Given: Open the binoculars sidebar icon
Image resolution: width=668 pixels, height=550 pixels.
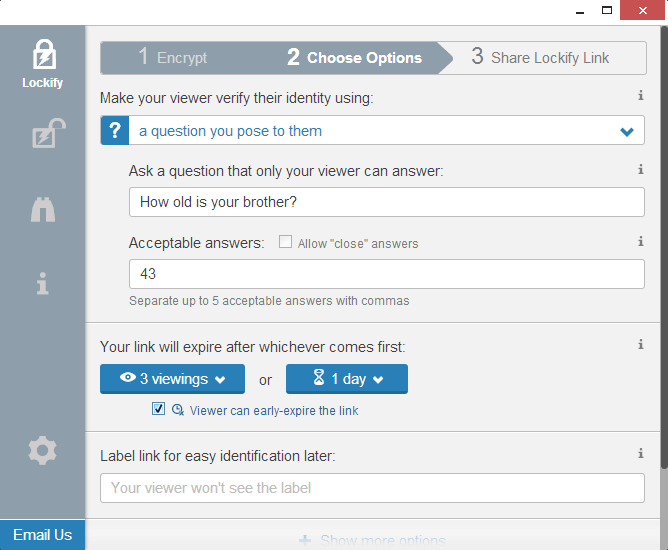Looking at the screenshot, I should pos(43,209).
